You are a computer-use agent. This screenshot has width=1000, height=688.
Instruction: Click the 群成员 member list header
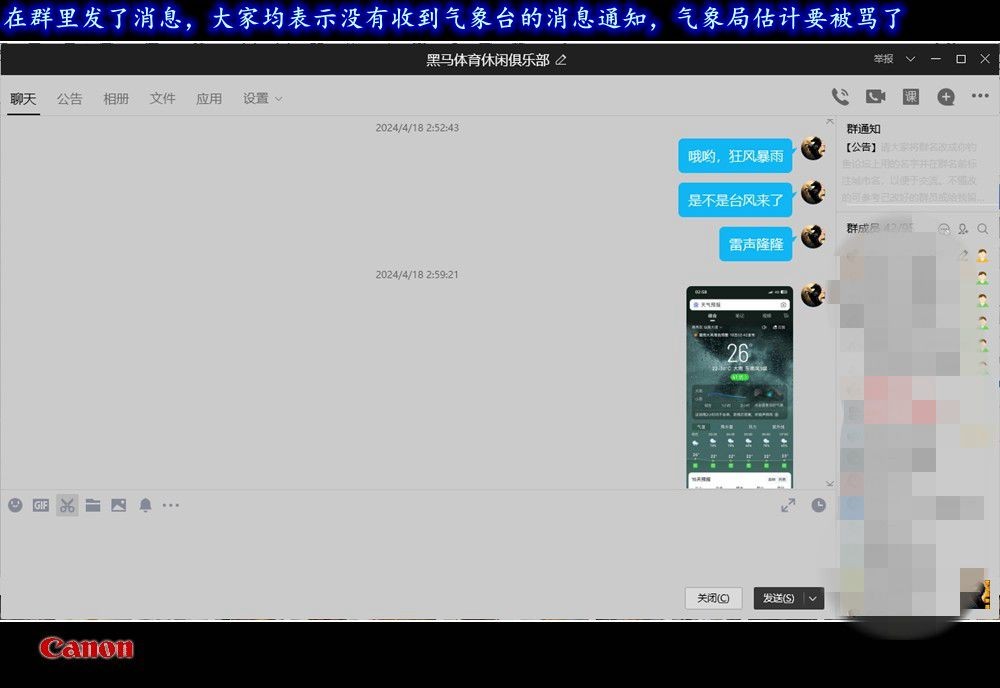pos(880,228)
